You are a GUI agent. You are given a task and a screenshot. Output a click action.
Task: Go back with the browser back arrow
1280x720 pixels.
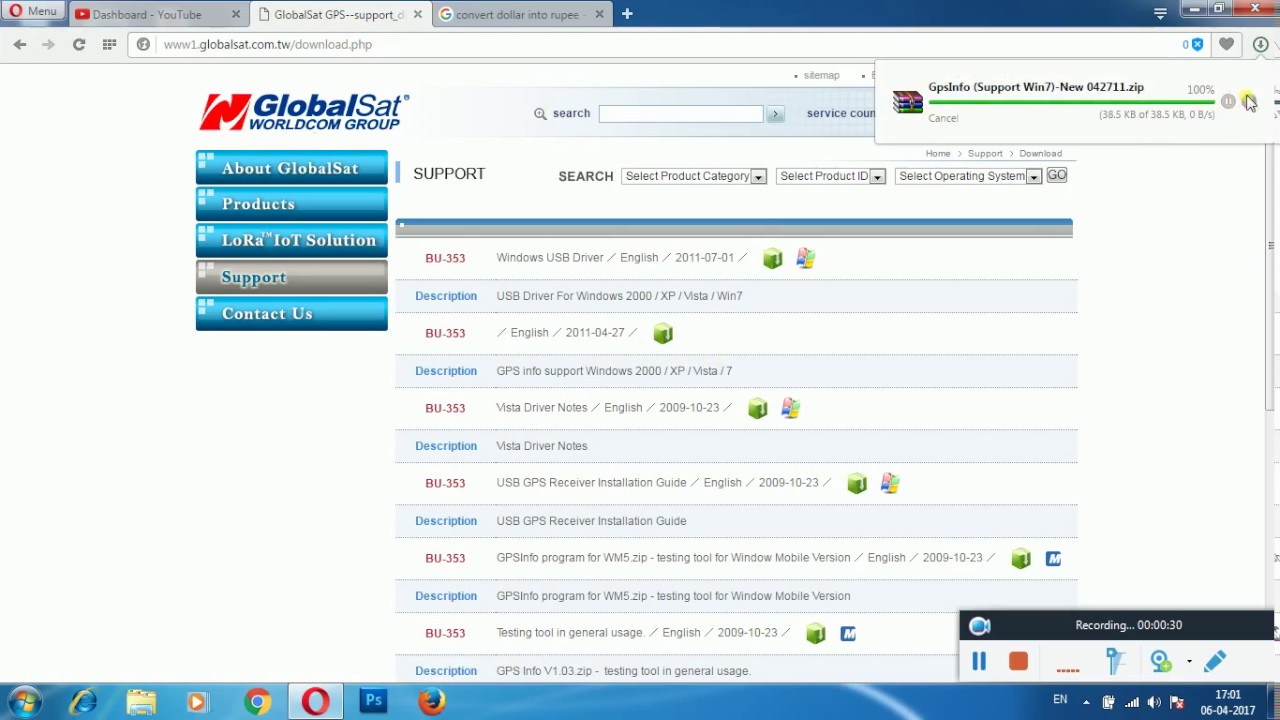point(20,44)
